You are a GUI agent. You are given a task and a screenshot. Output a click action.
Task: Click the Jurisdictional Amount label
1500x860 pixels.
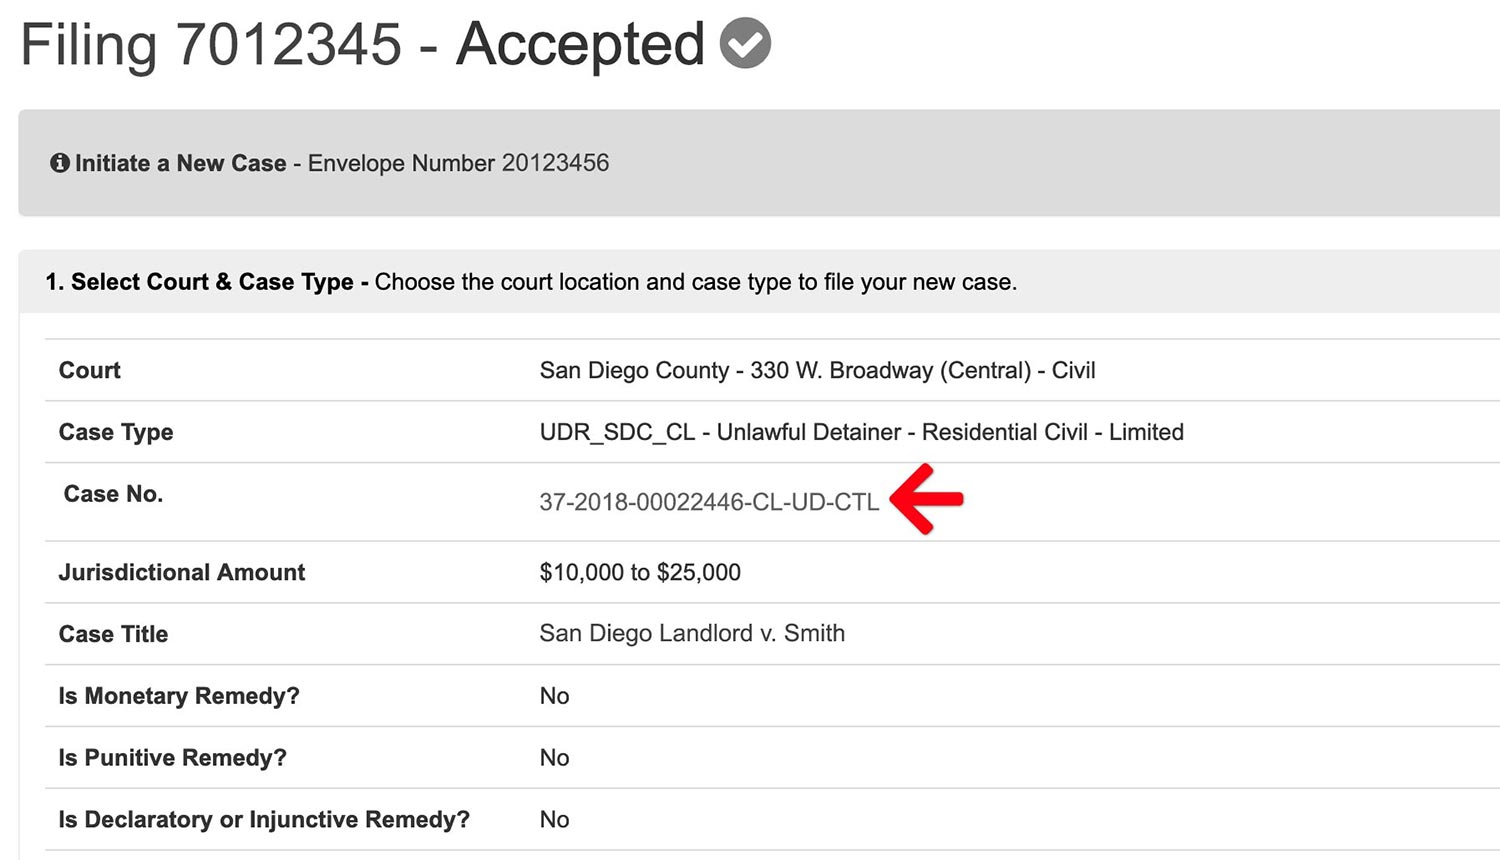(182, 572)
